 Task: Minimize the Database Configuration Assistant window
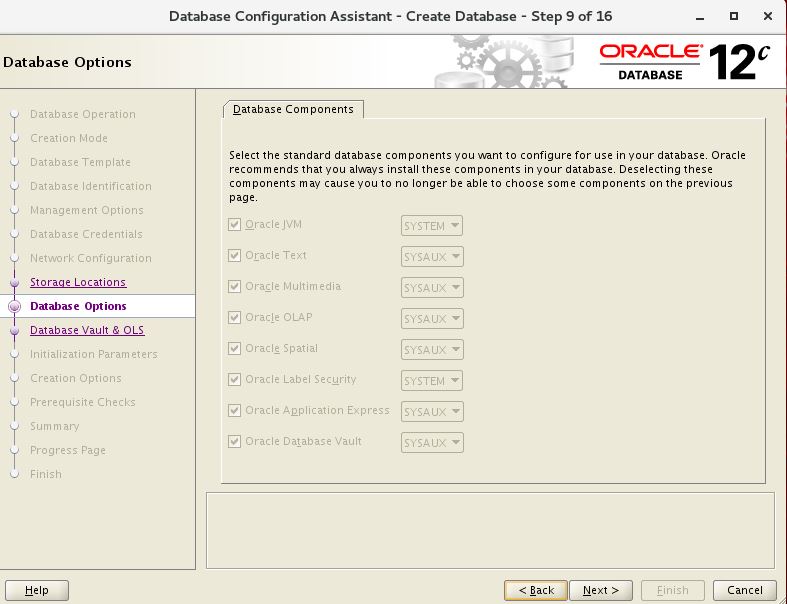(700, 17)
